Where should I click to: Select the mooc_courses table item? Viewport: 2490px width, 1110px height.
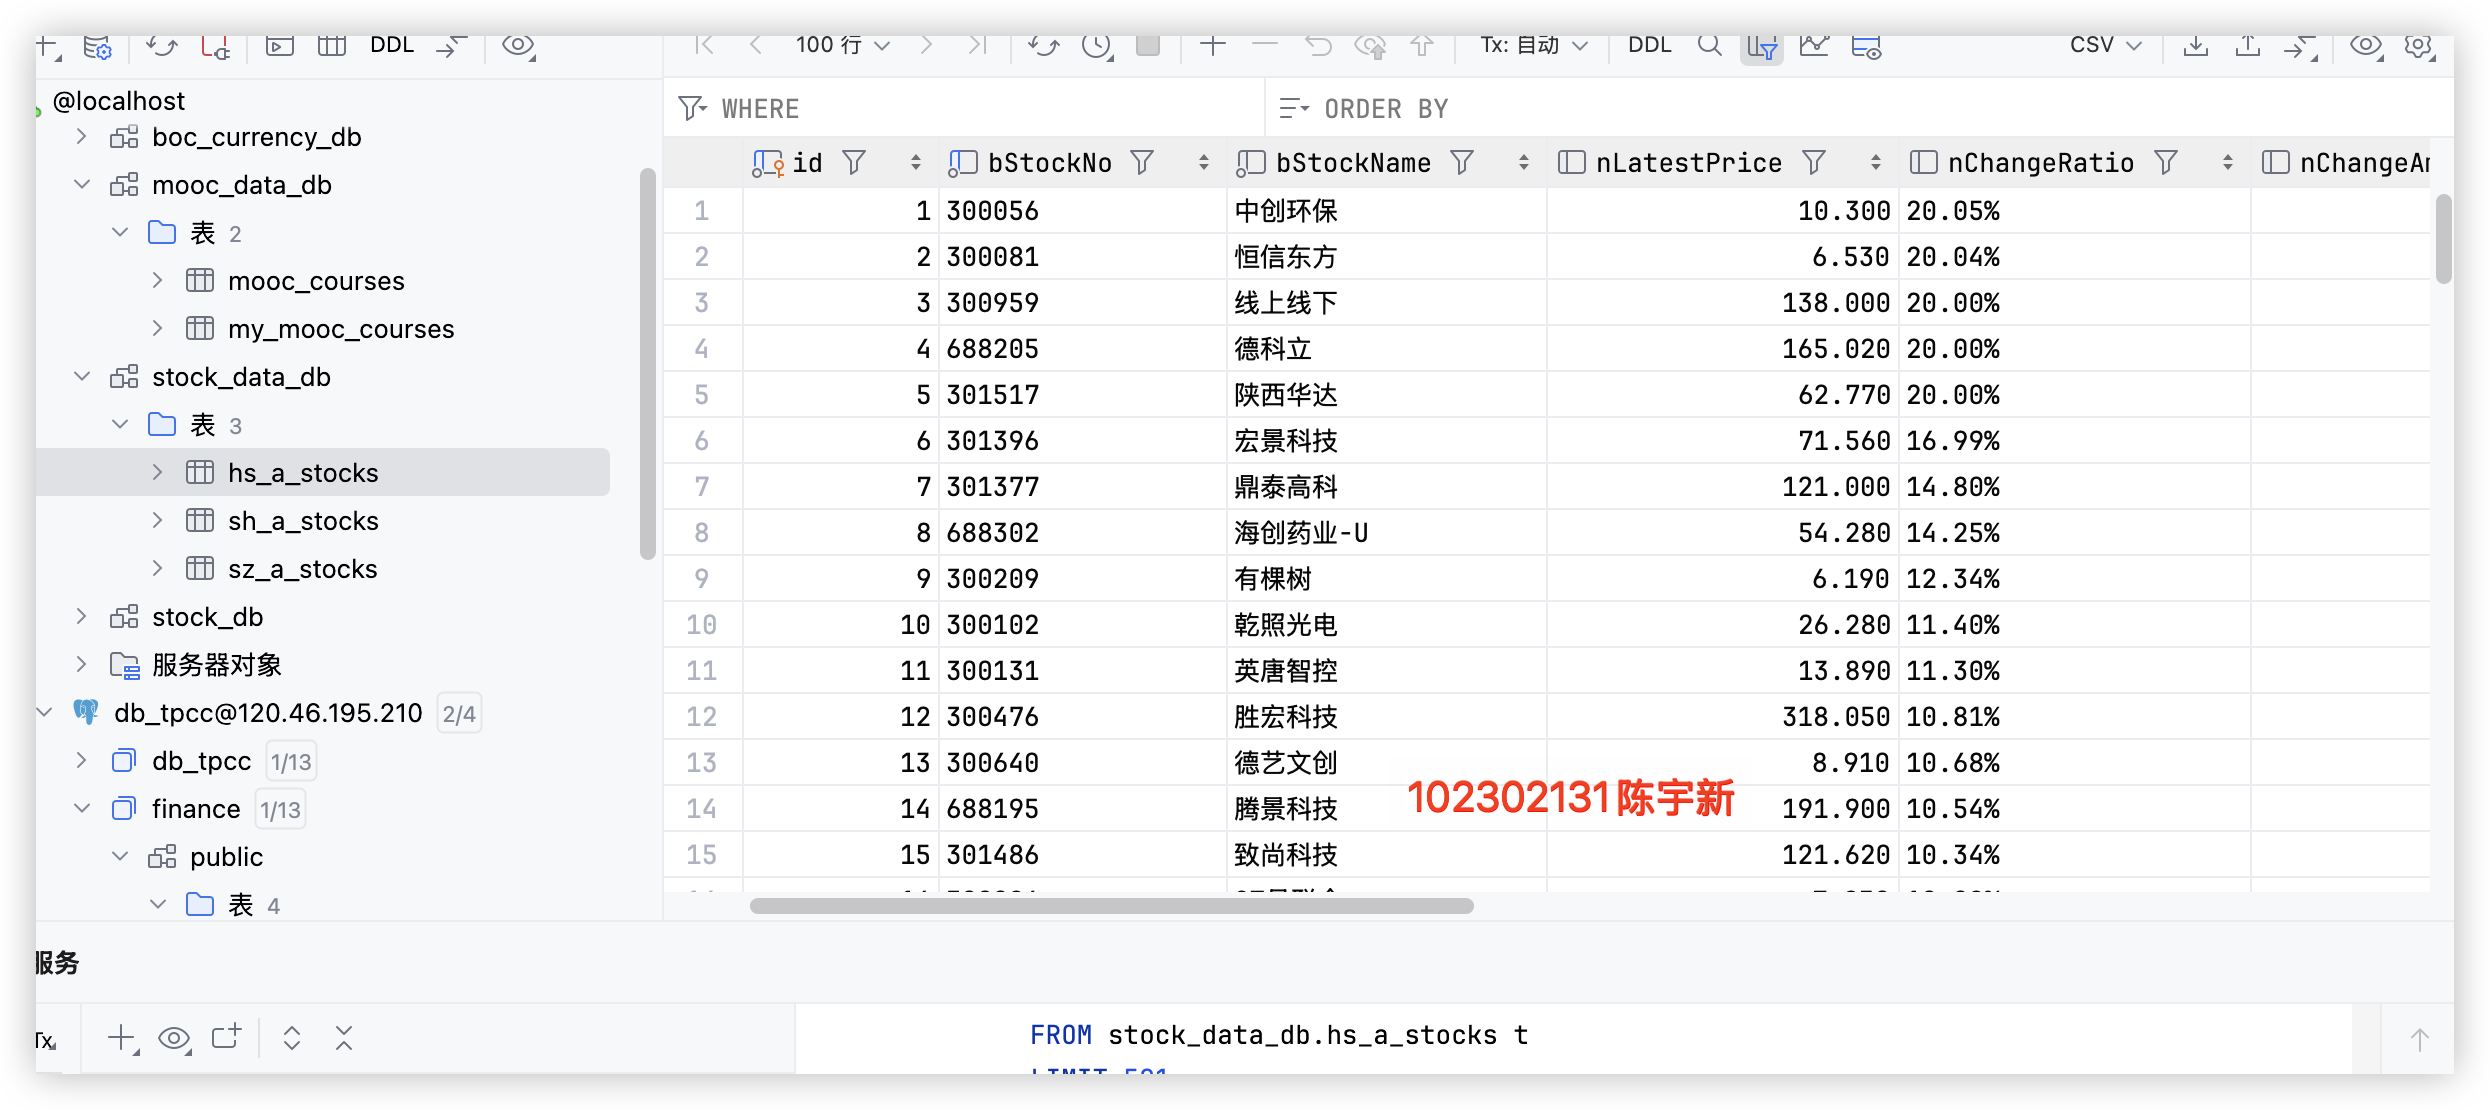(x=316, y=281)
